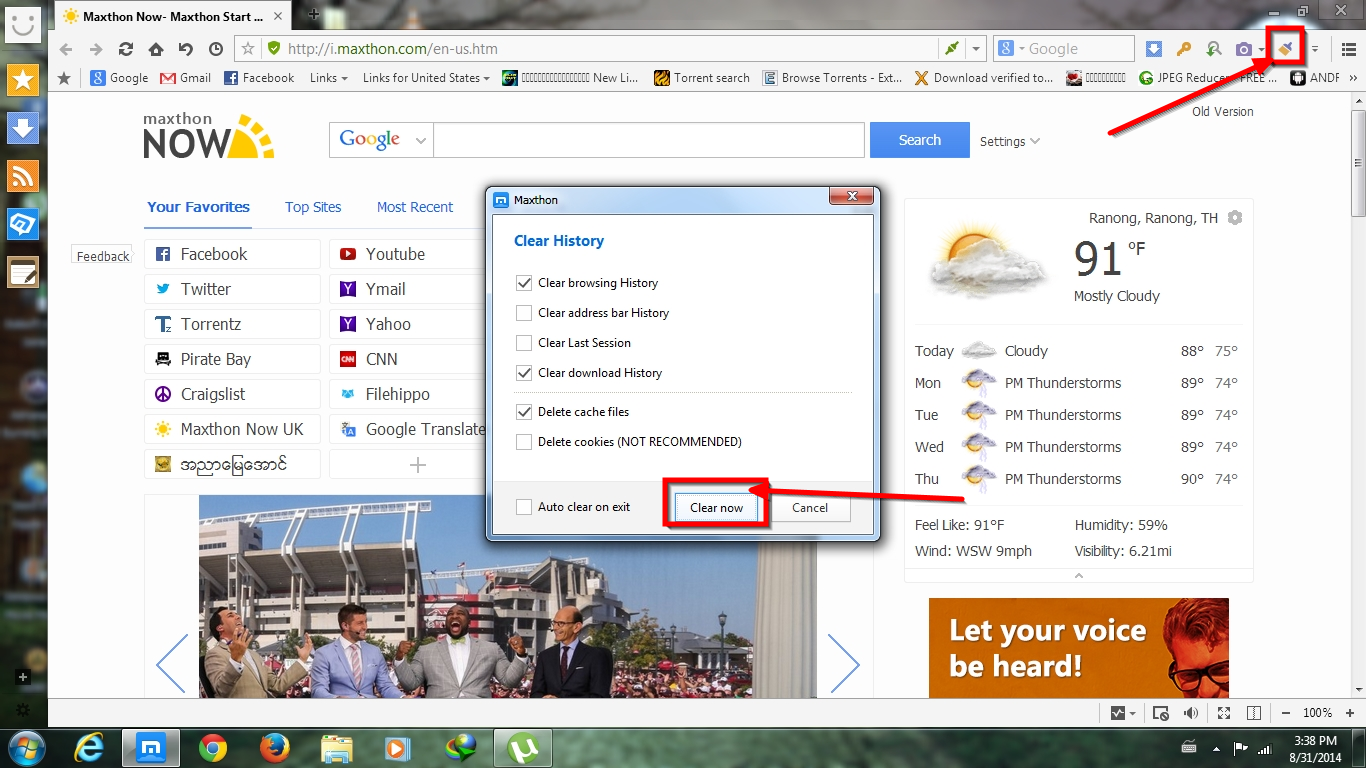The height and width of the screenshot is (768, 1366).
Task: Open the address bar URL dropdown arrow
Action: (x=976, y=49)
